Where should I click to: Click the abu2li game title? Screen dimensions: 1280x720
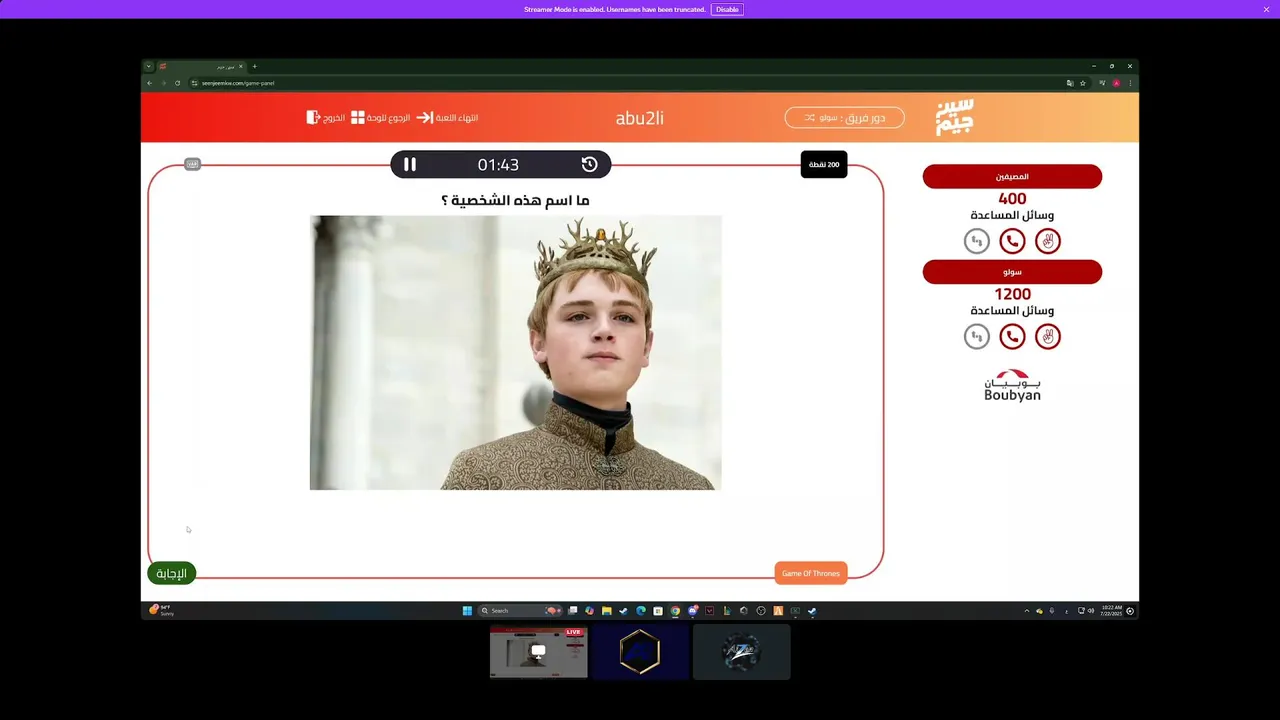pyautogui.click(x=639, y=118)
